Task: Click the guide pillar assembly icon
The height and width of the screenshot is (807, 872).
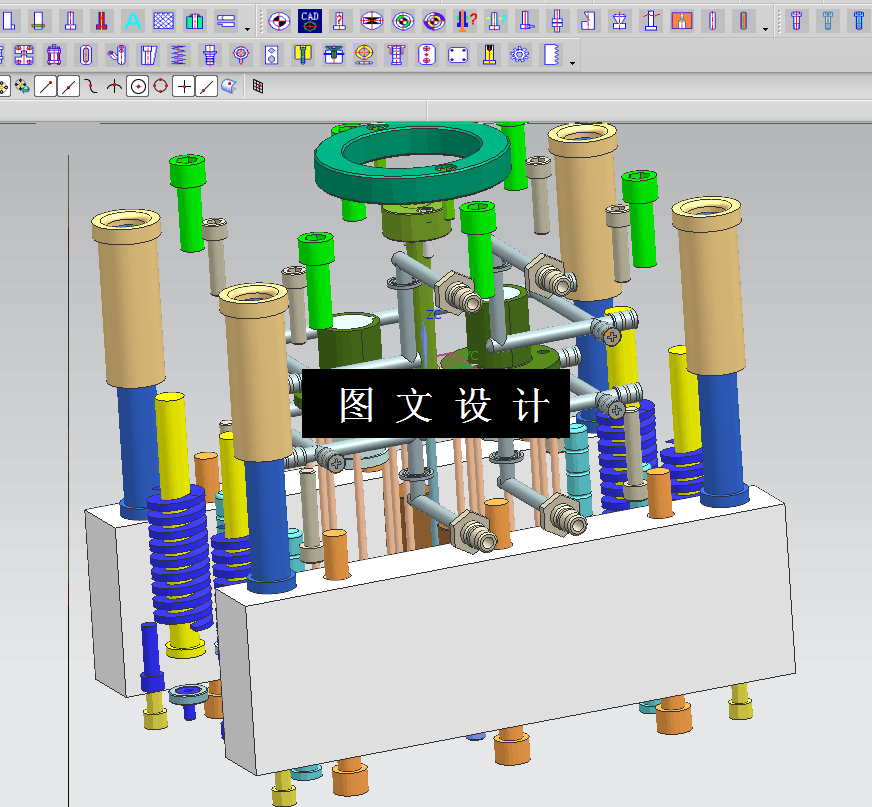Action: point(54,55)
